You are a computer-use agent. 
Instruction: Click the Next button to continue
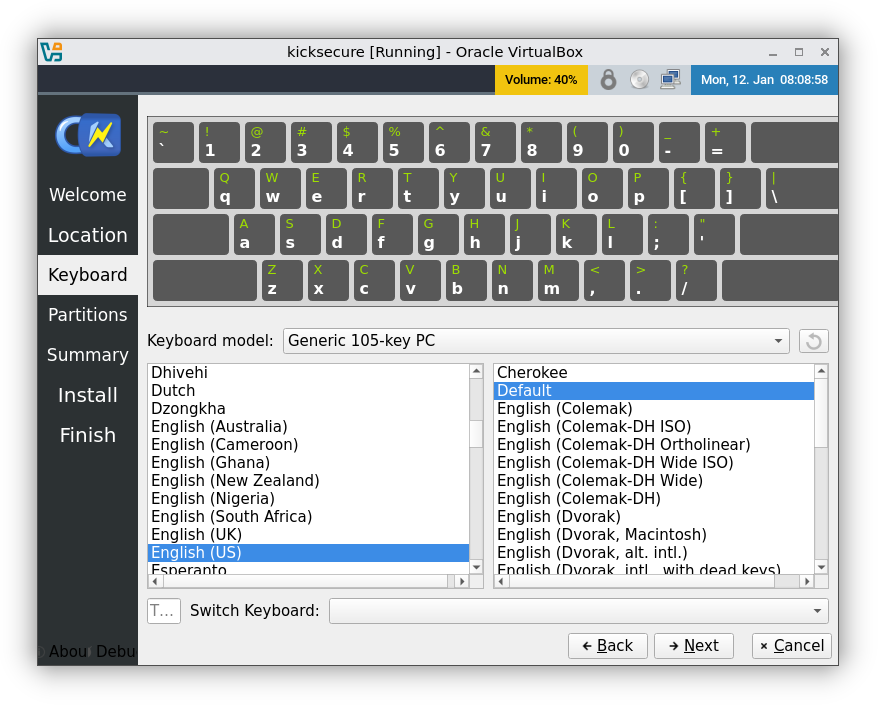694,645
